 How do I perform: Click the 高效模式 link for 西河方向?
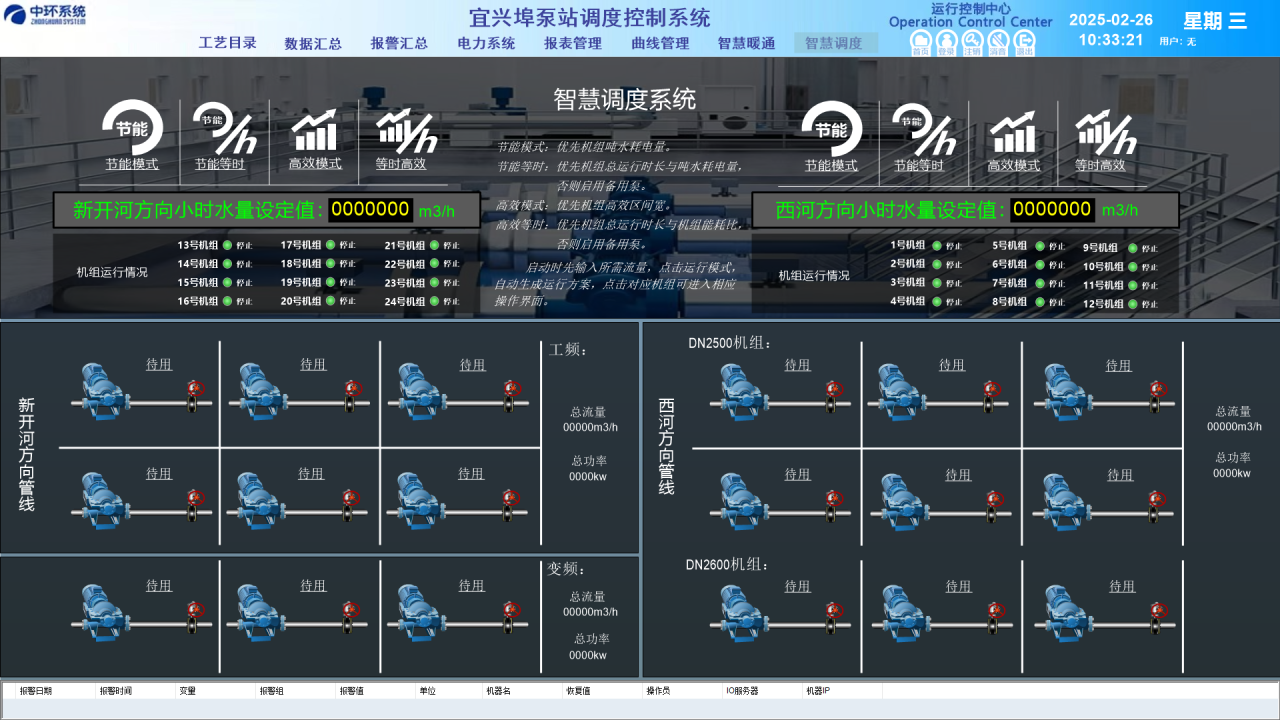coord(1014,165)
